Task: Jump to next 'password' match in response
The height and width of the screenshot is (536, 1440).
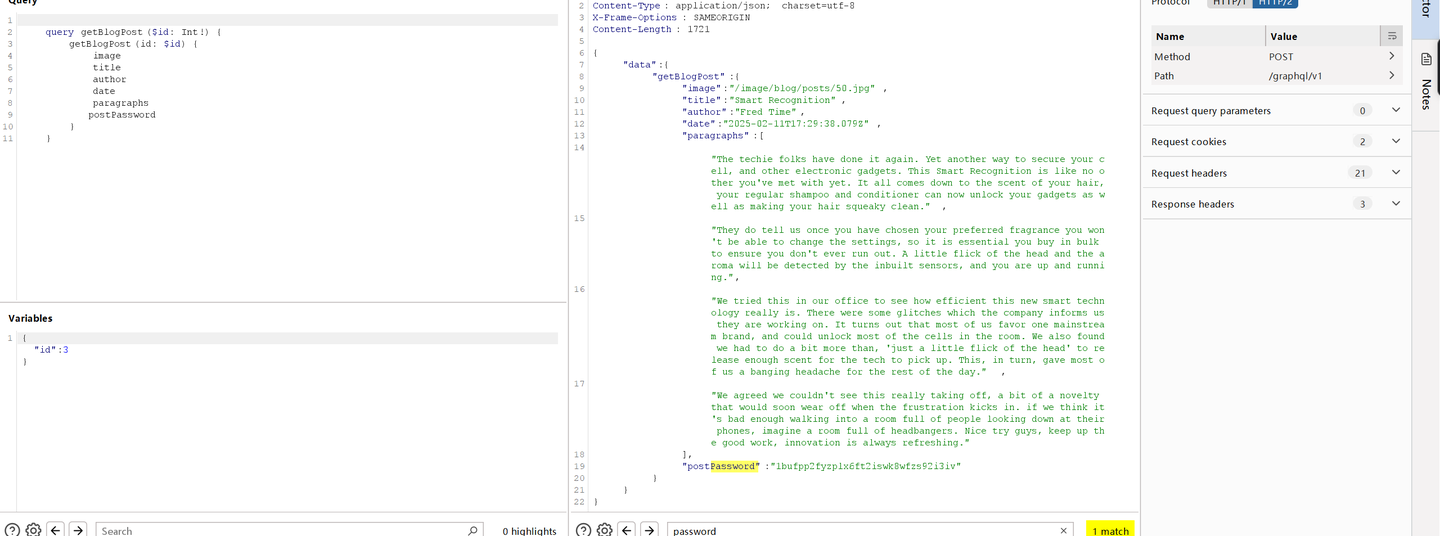Action: click(649, 530)
